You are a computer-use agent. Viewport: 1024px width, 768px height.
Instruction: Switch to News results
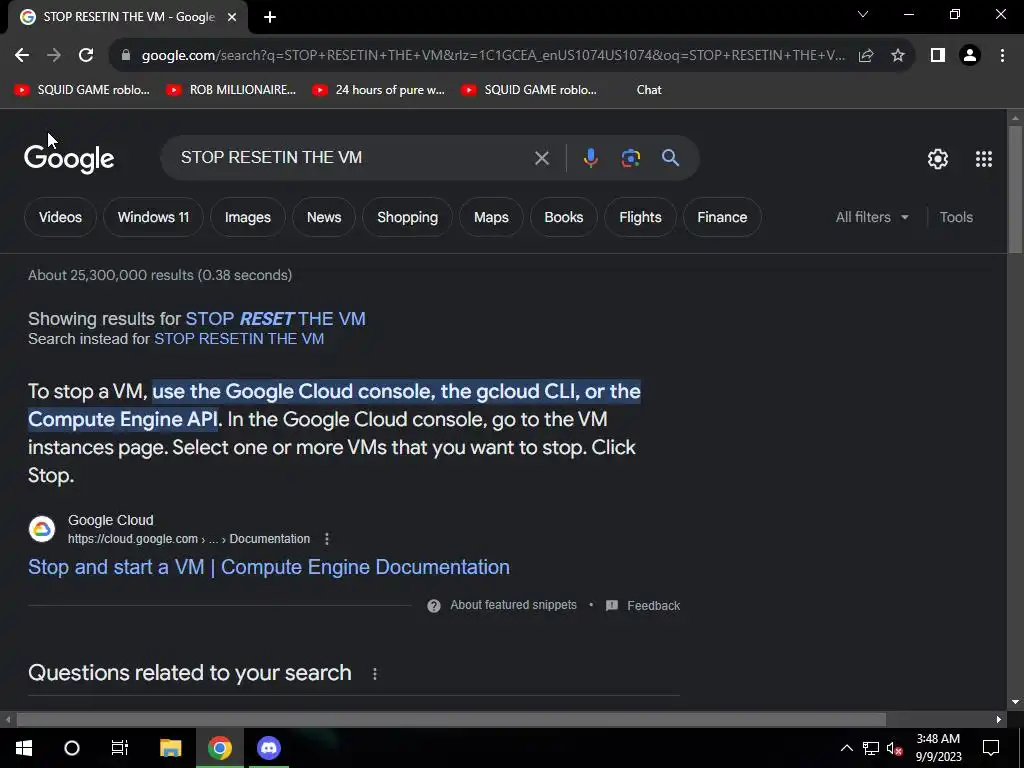tap(324, 217)
